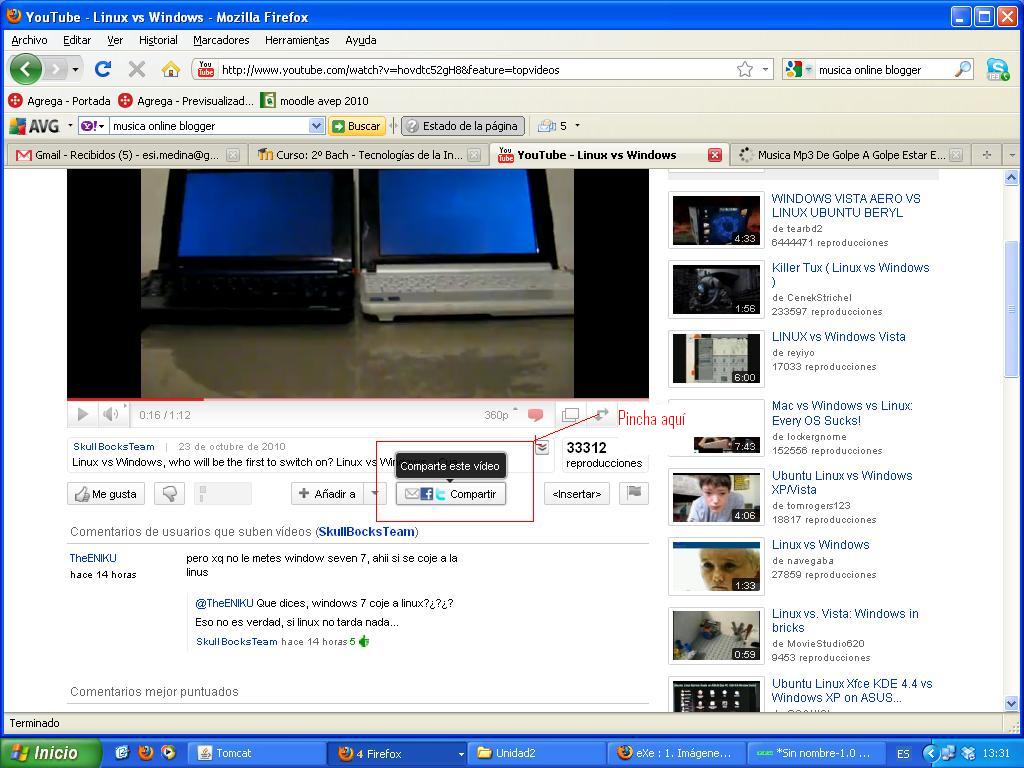Viewport: 1024px width, 768px height.
Task: Open the TheENIKU commenter profile link
Action: (93, 558)
